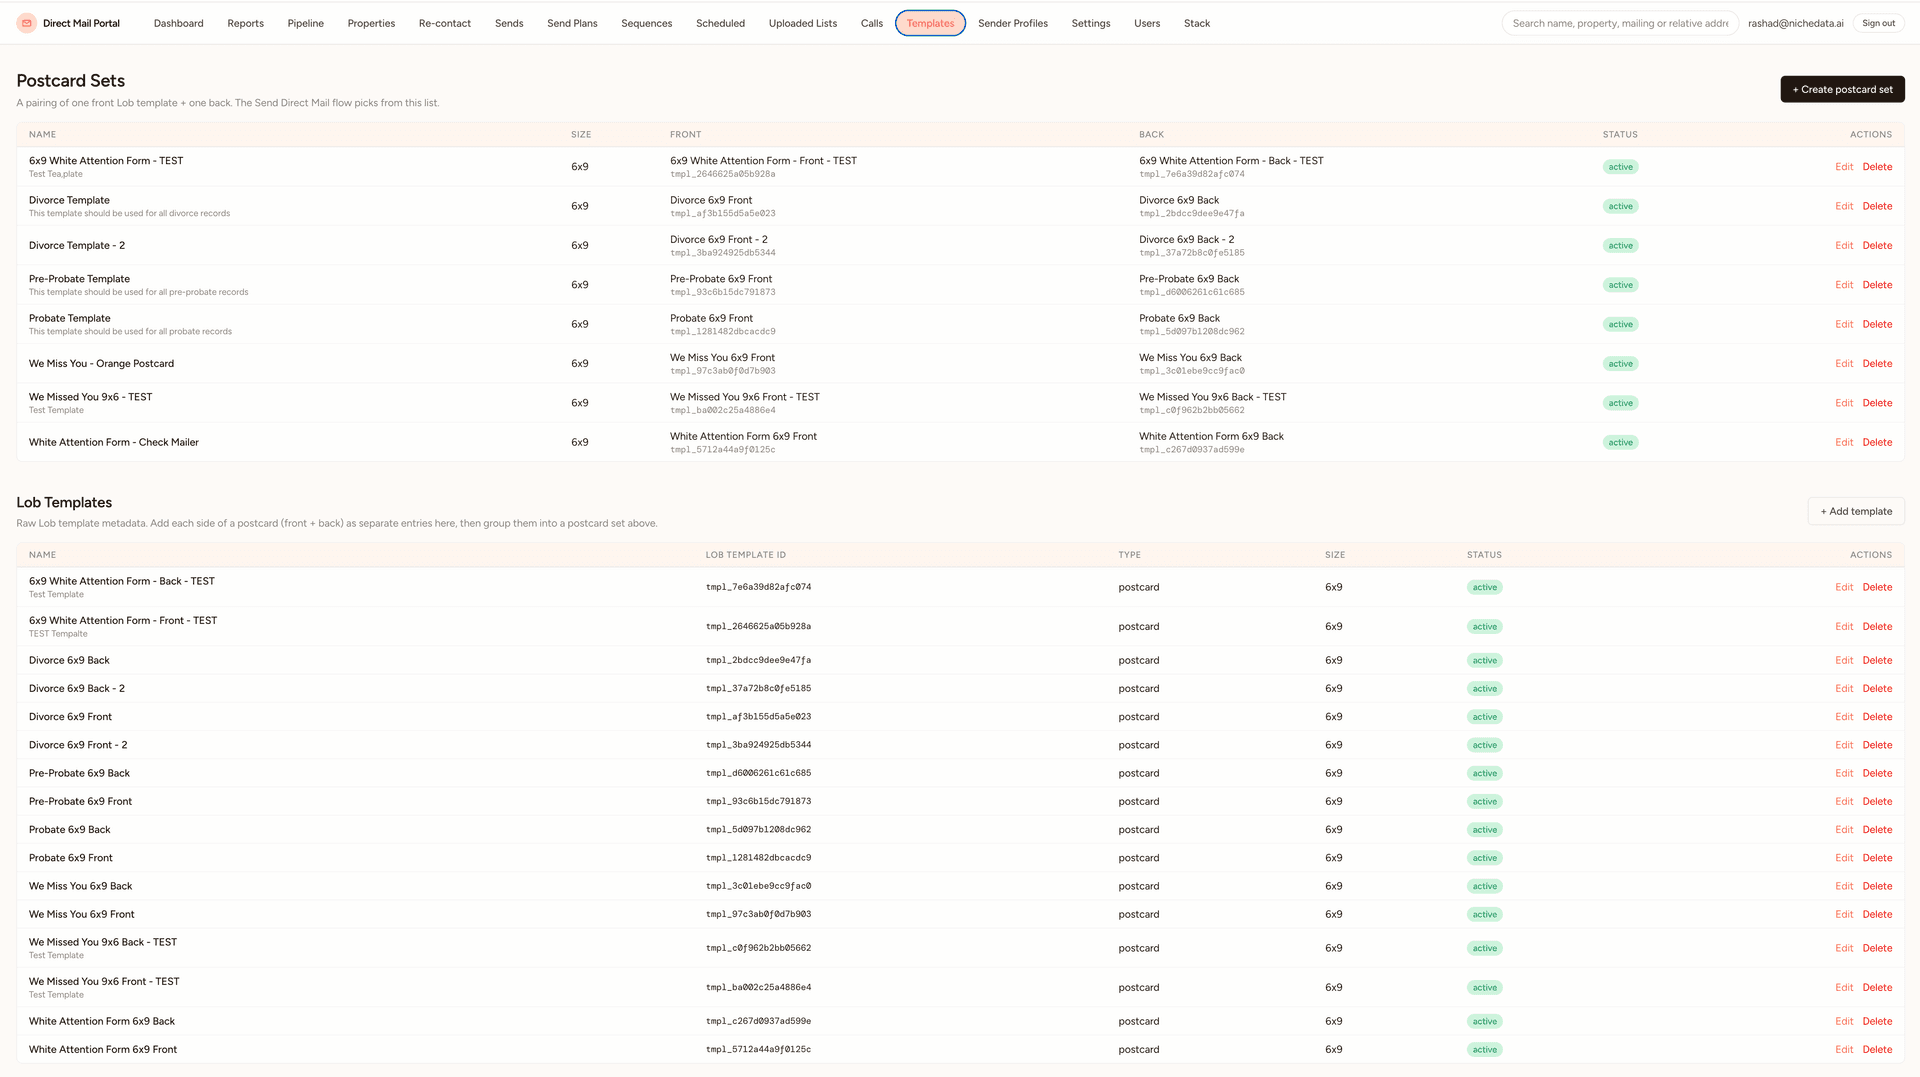Image resolution: width=1920 pixels, height=1077 pixels.
Task: Click active status badge of Probate Template set
Action: point(1620,324)
